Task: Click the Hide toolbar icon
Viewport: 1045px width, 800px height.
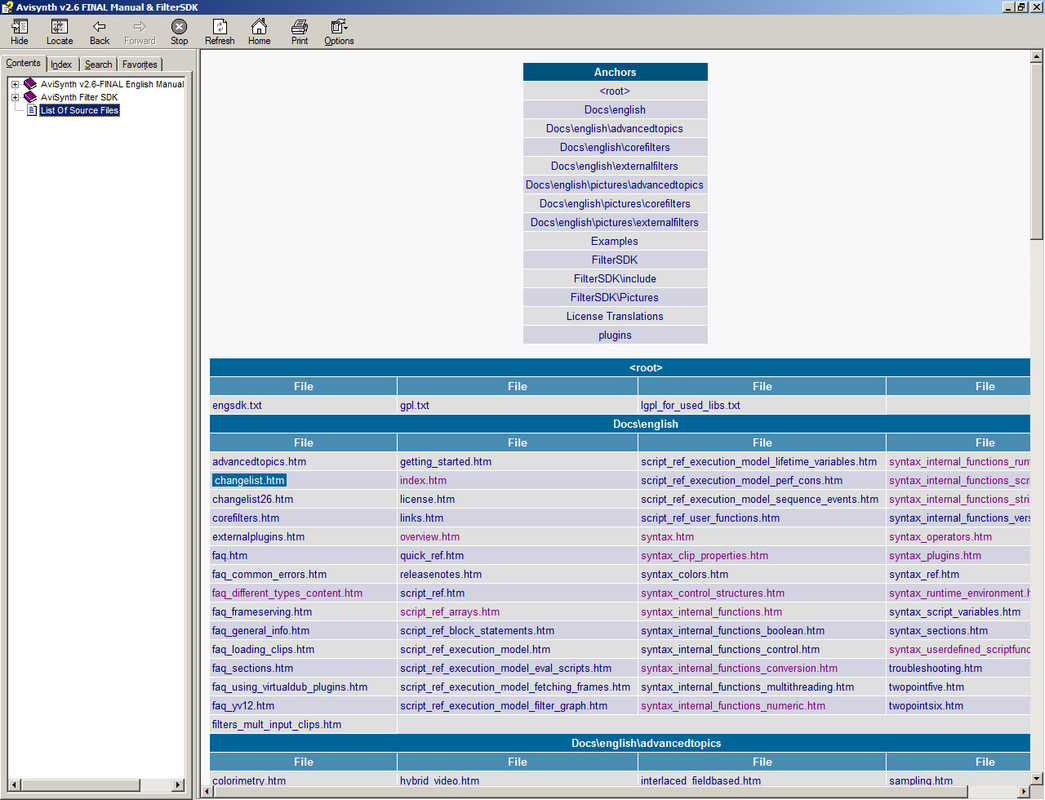Action: pyautogui.click(x=19, y=31)
